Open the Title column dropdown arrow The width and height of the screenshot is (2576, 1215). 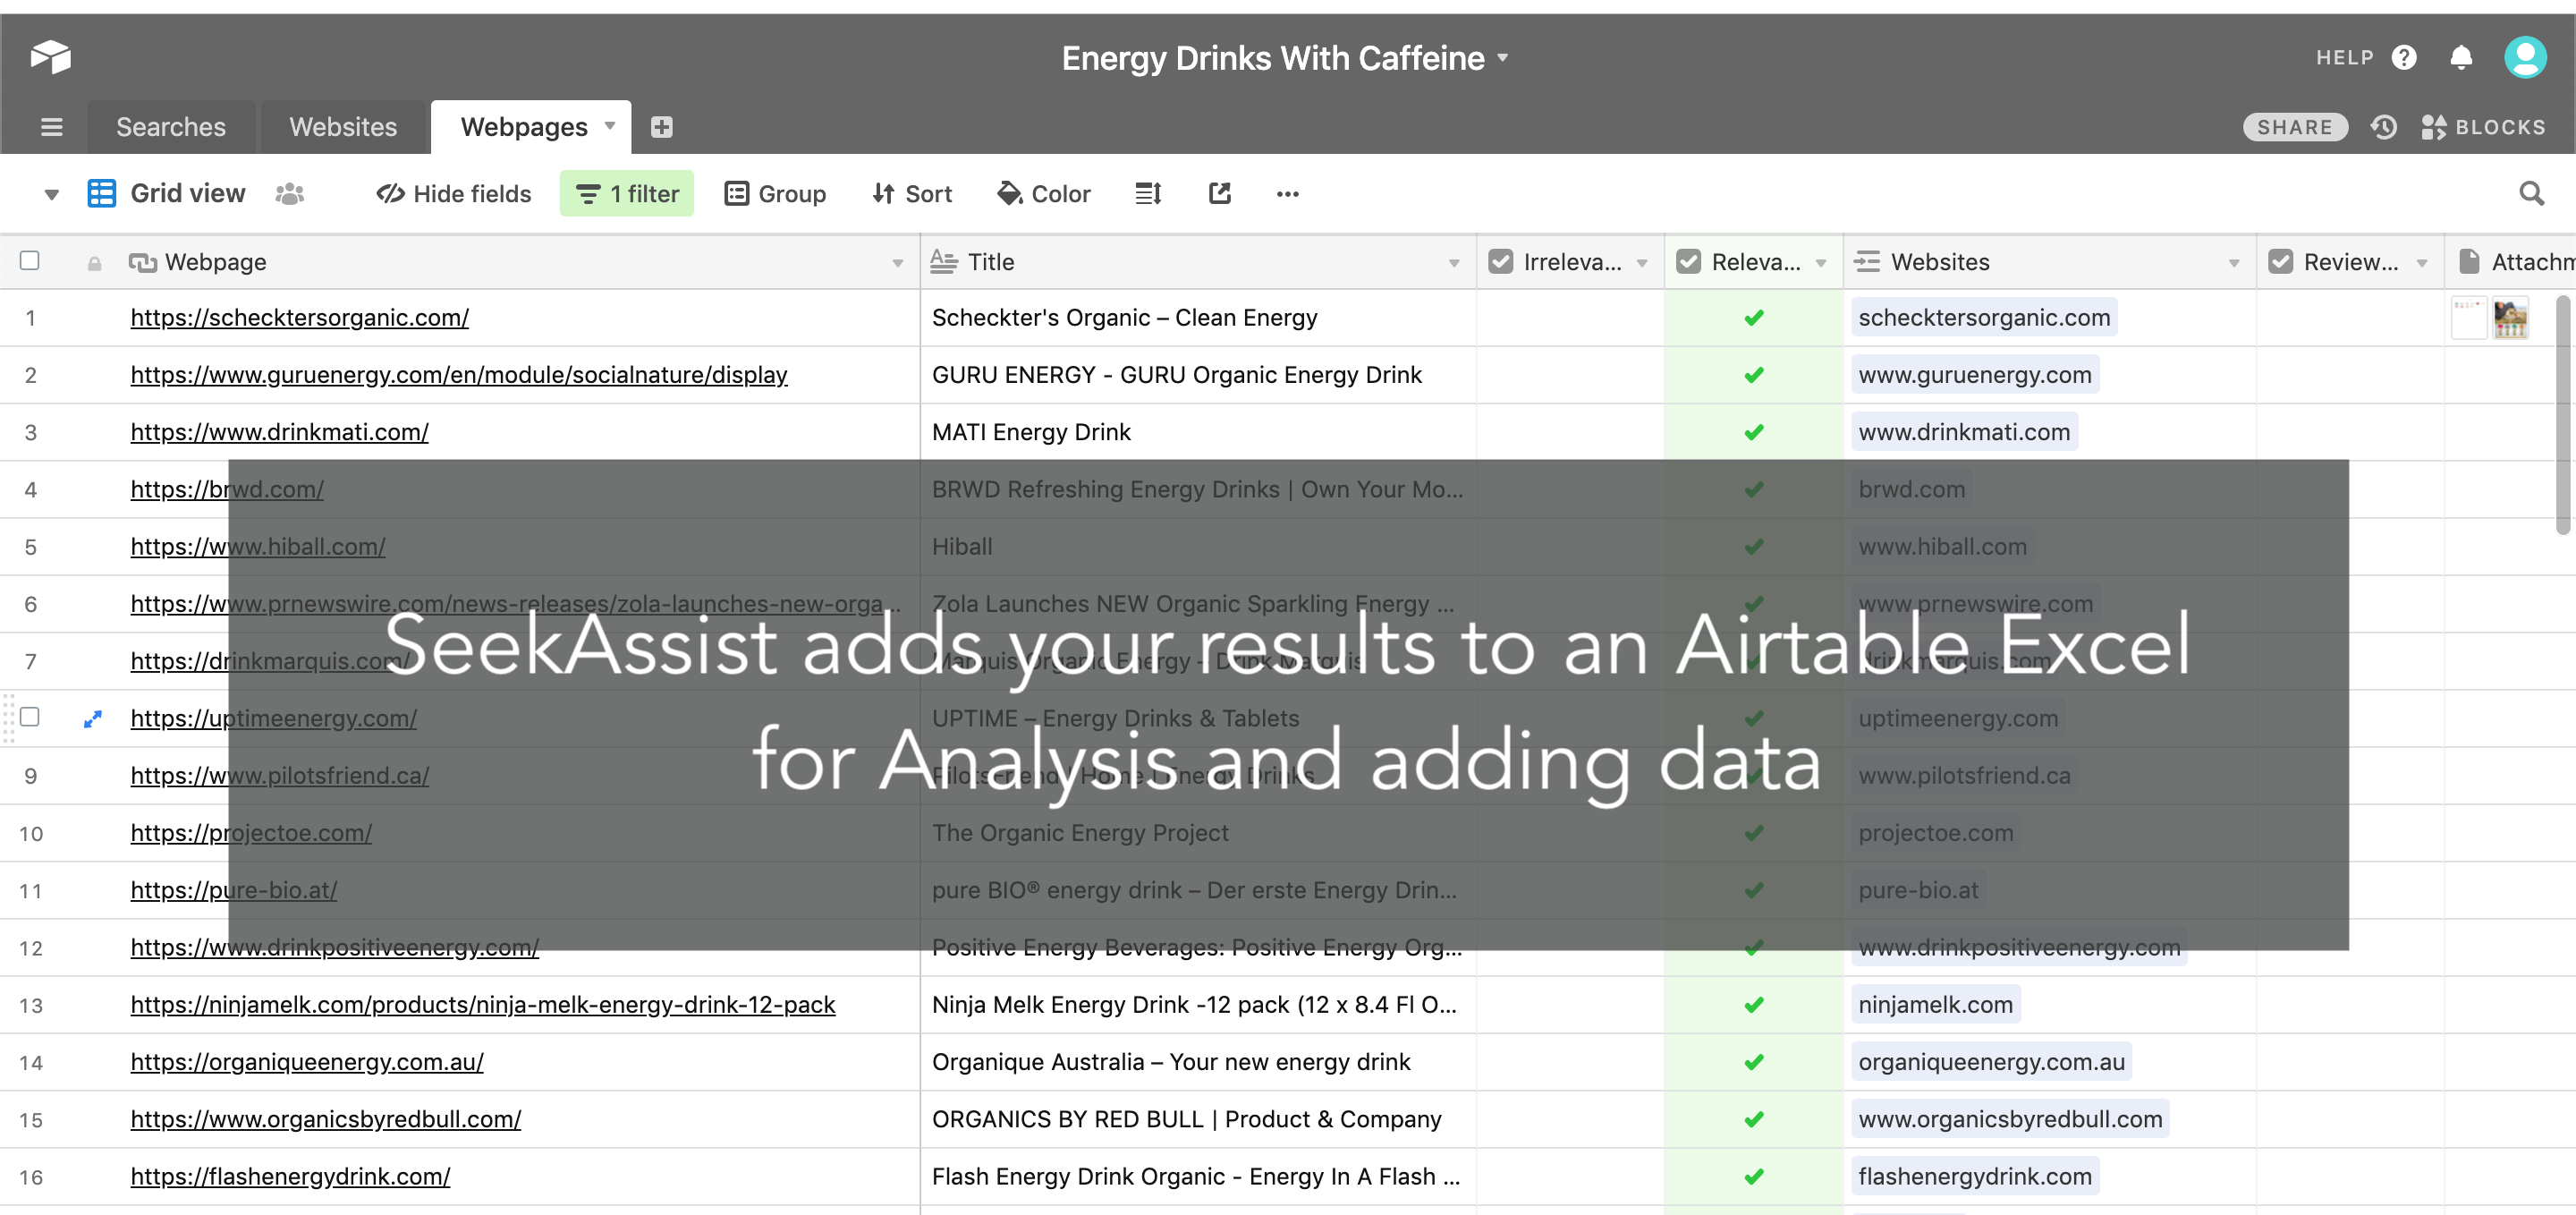[x=1454, y=263]
